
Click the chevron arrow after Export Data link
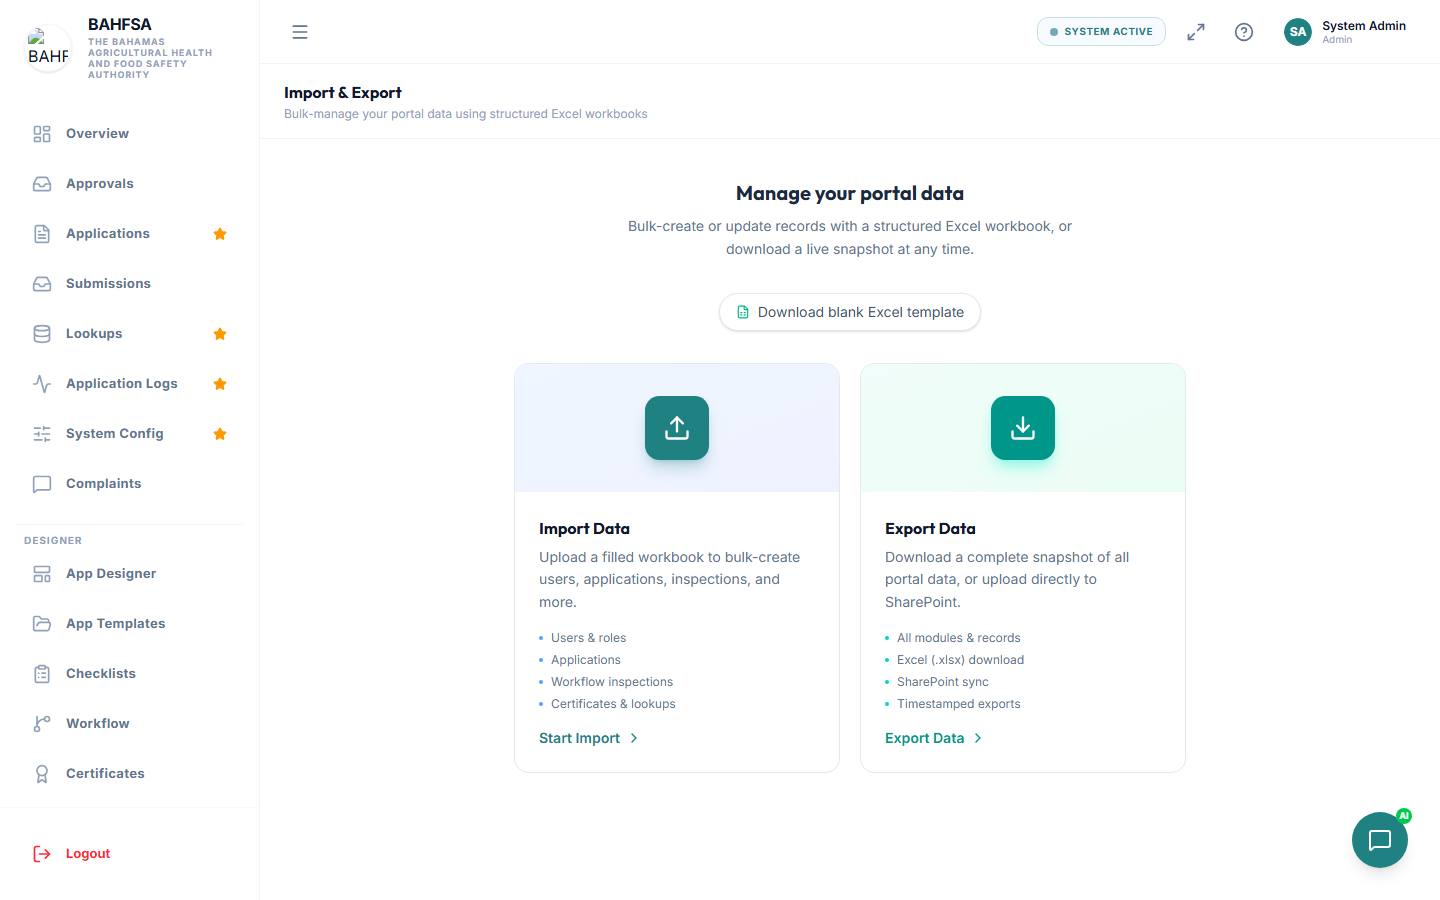coord(978,738)
